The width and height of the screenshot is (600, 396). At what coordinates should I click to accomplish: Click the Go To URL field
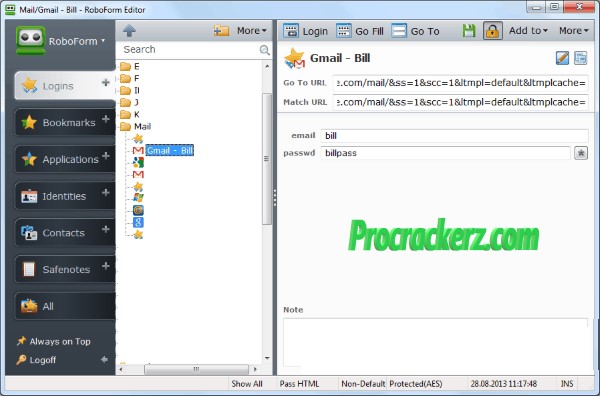click(461, 83)
